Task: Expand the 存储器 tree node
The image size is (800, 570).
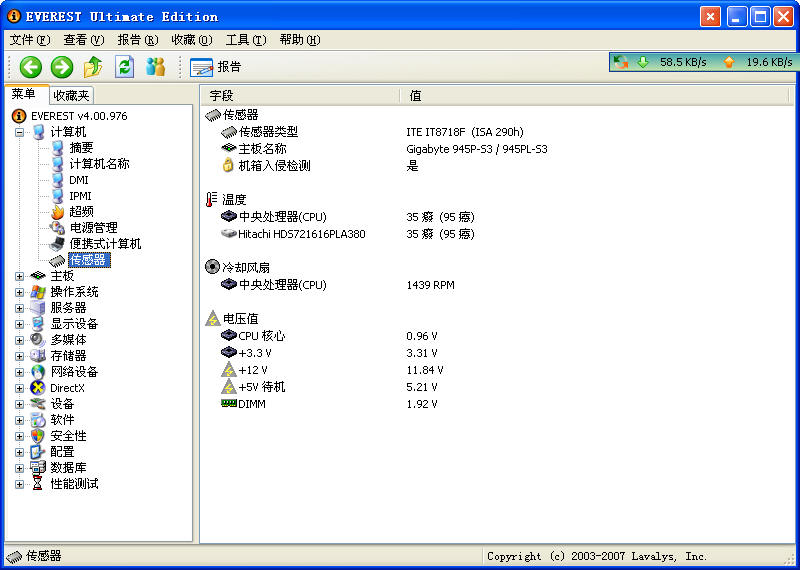Action: (x=19, y=356)
